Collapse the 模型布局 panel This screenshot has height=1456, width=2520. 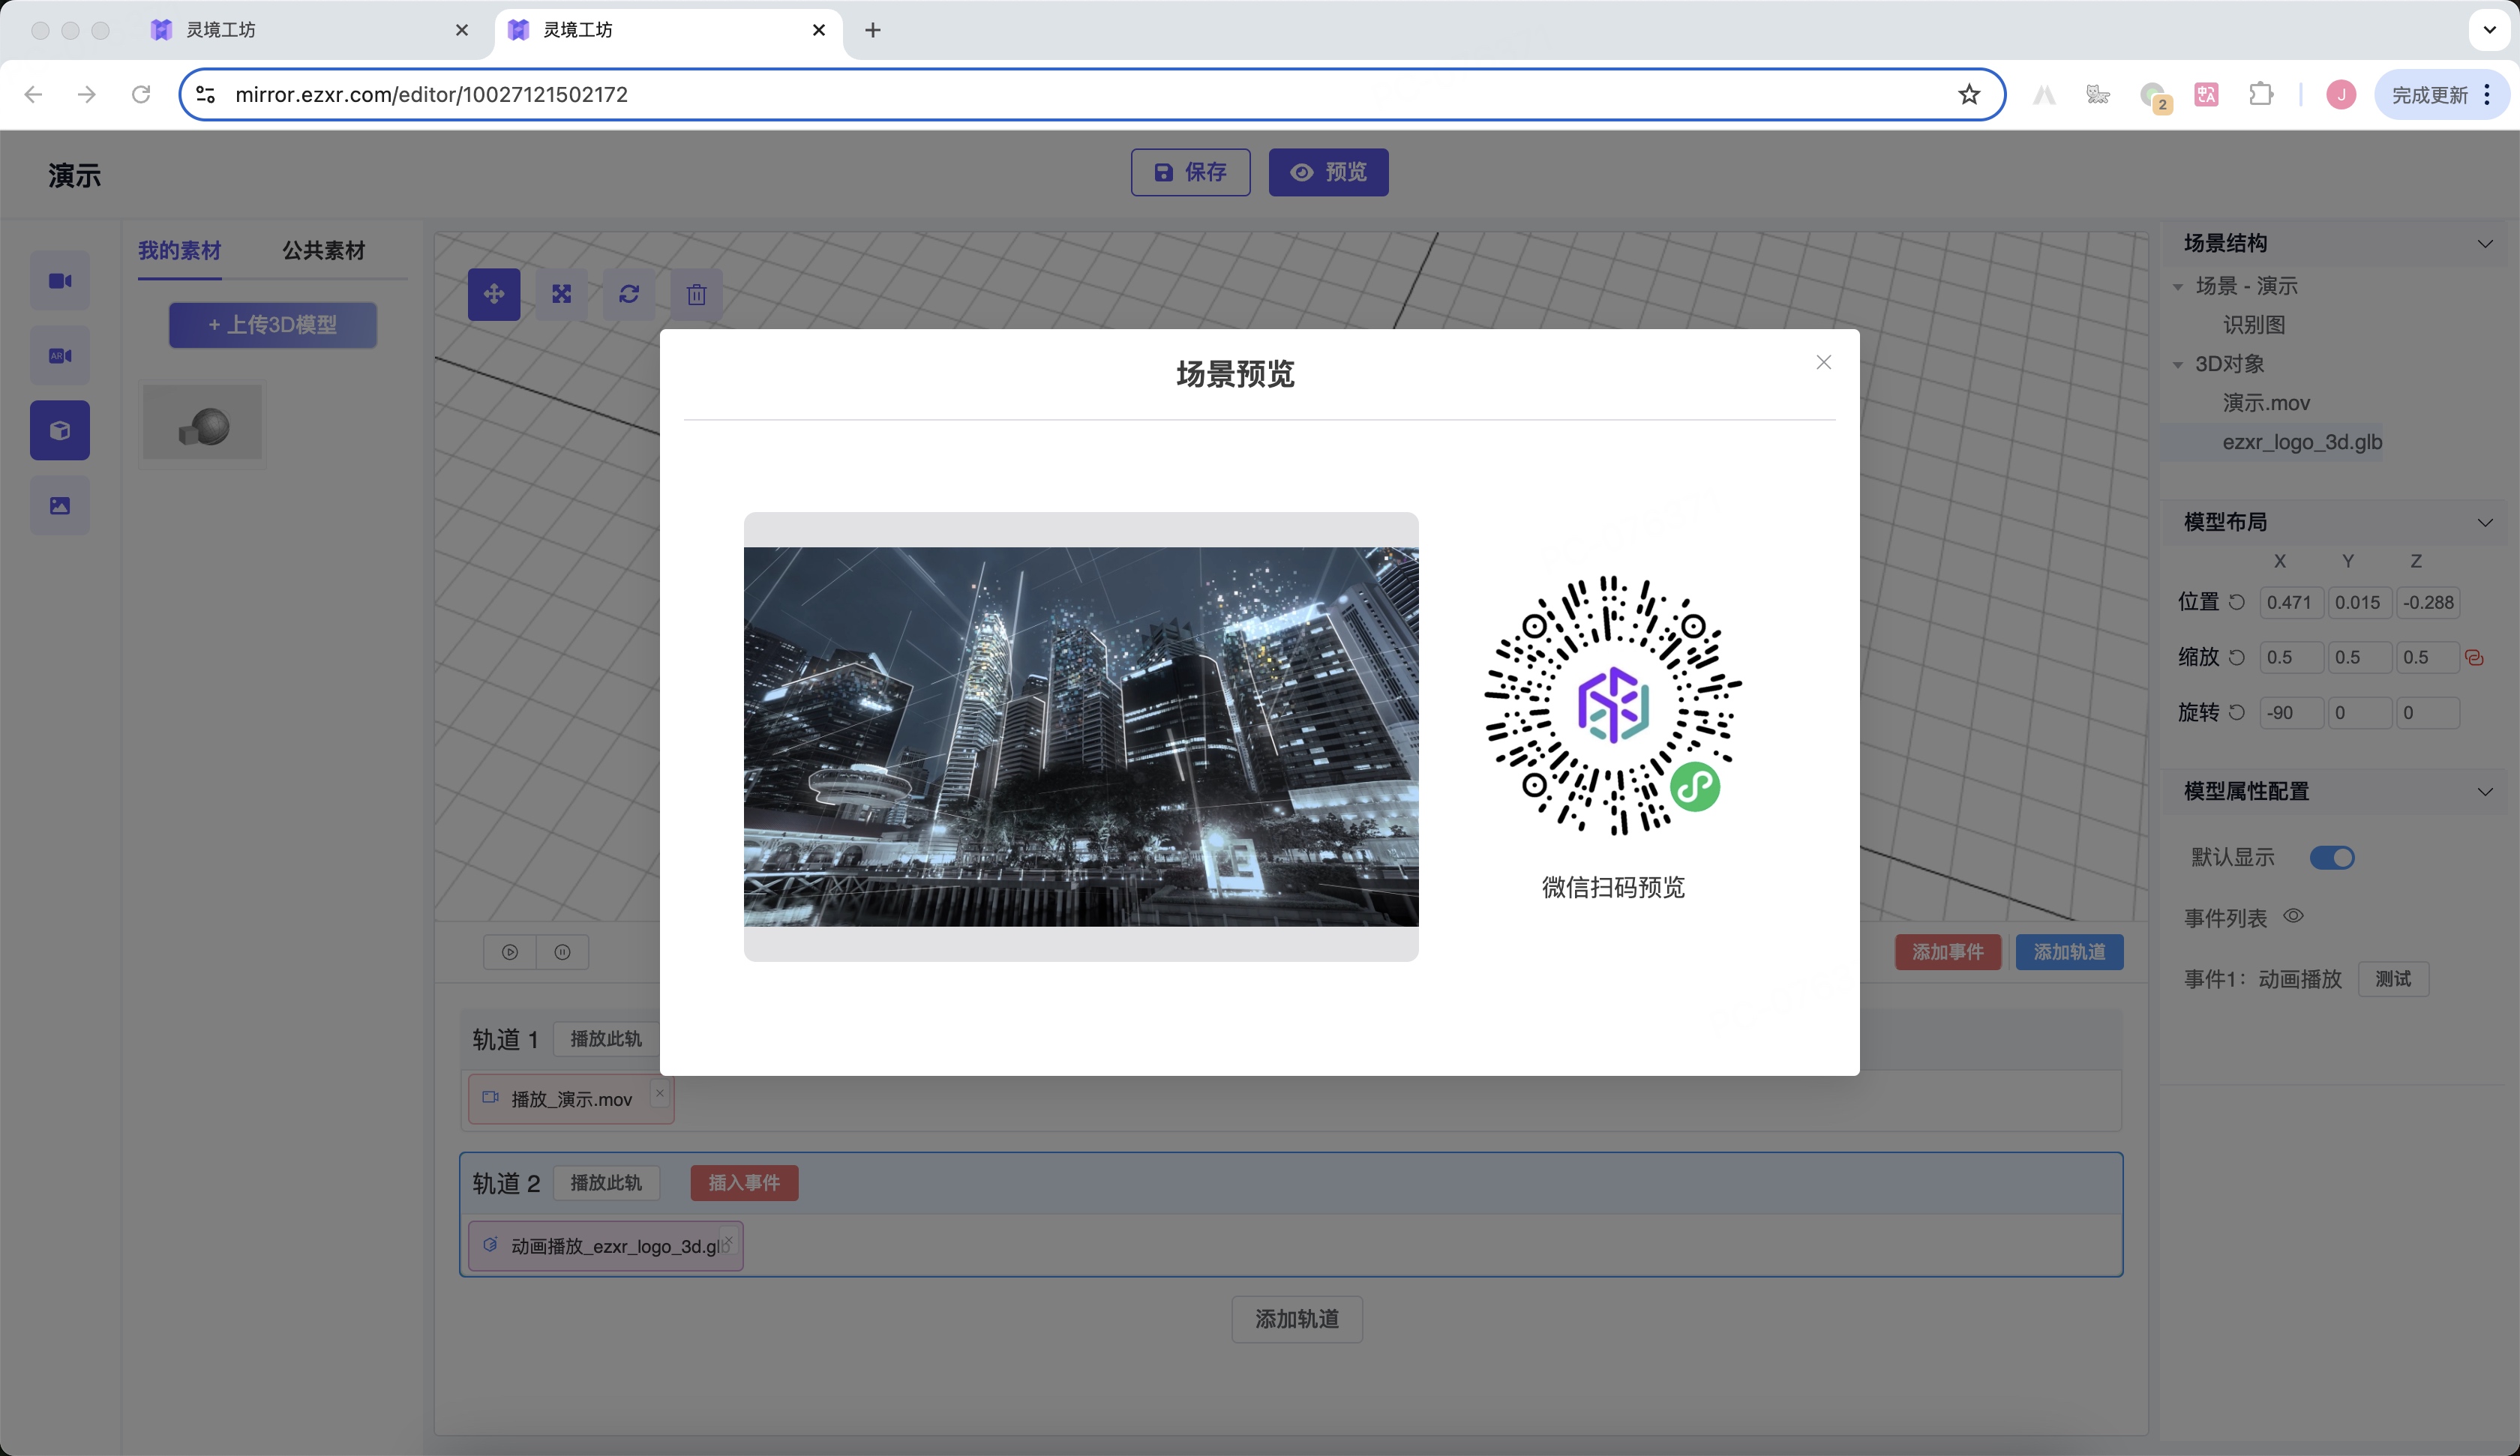click(x=2485, y=522)
